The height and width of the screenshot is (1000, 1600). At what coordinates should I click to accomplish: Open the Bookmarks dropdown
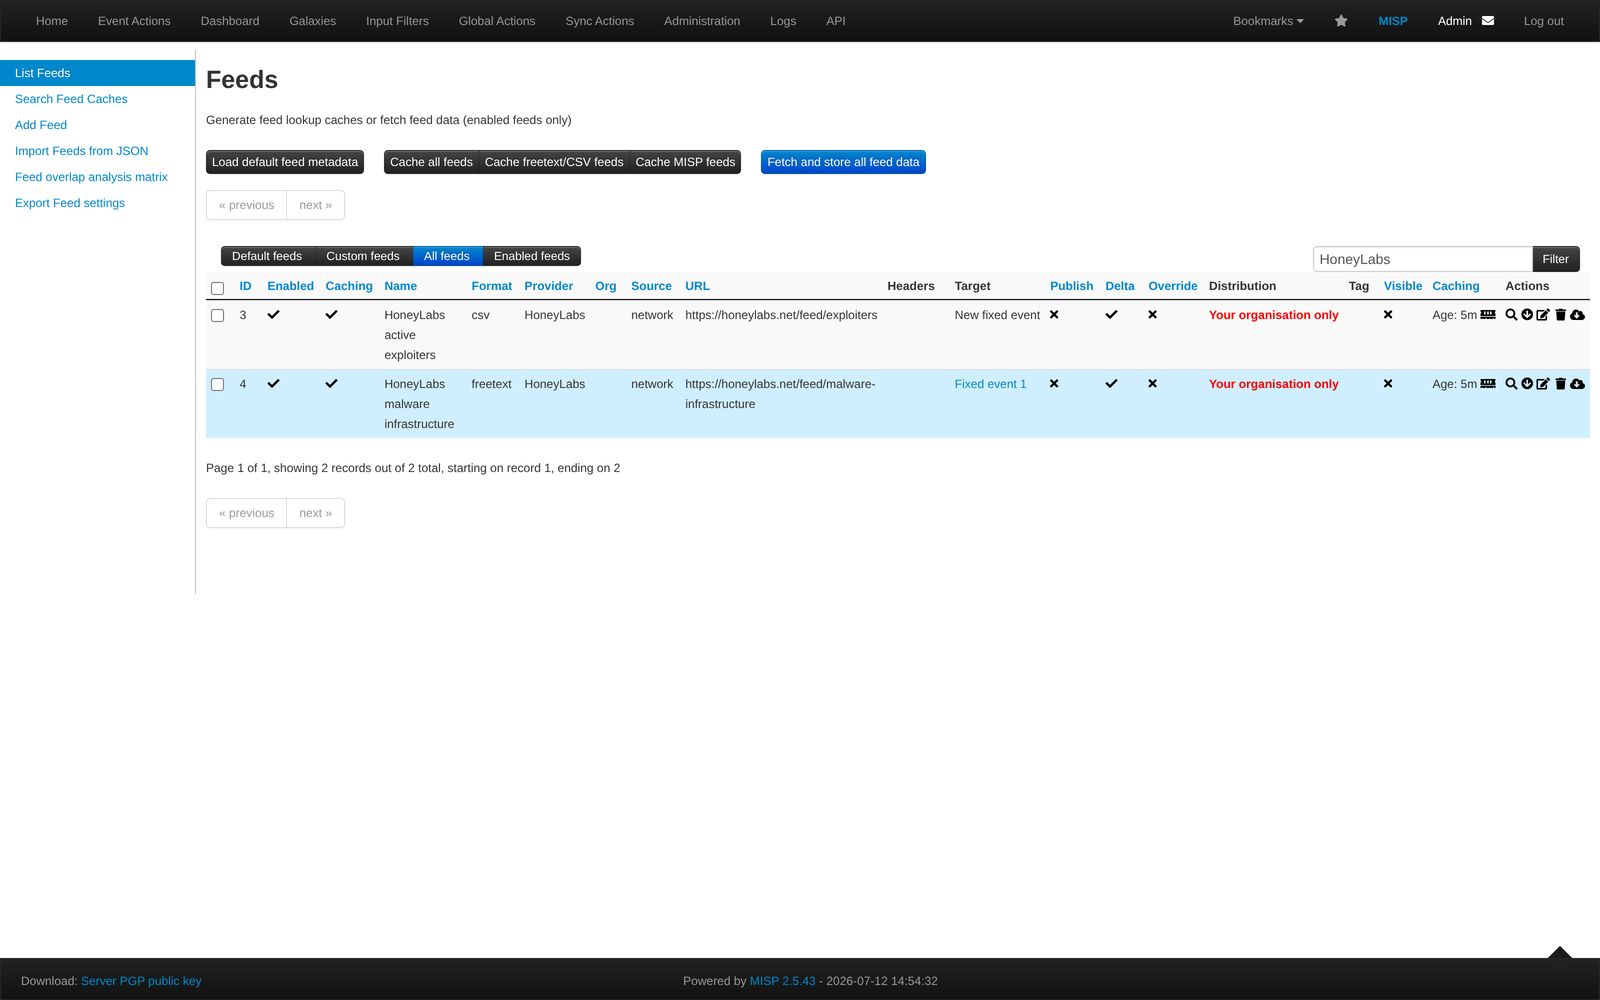click(x=1268, y=21)
